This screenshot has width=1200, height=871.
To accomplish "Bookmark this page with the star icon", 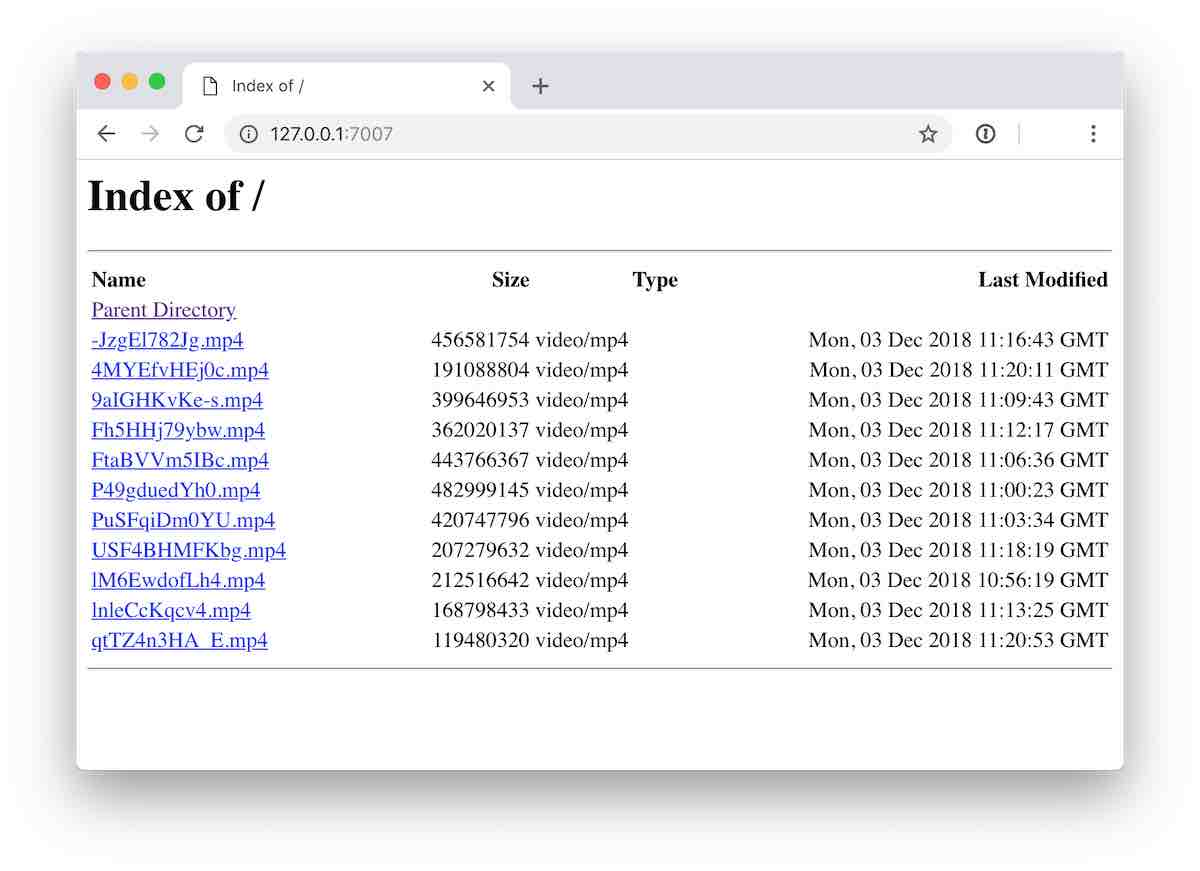I will coord(928,134).
